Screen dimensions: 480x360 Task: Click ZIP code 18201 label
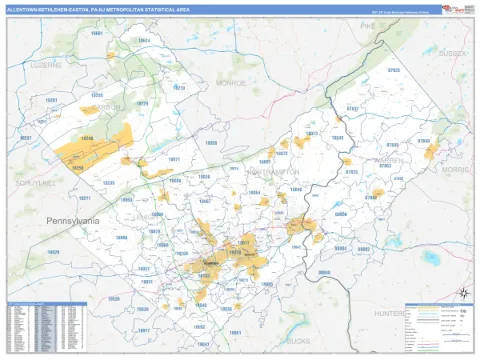tap(51, 100)
